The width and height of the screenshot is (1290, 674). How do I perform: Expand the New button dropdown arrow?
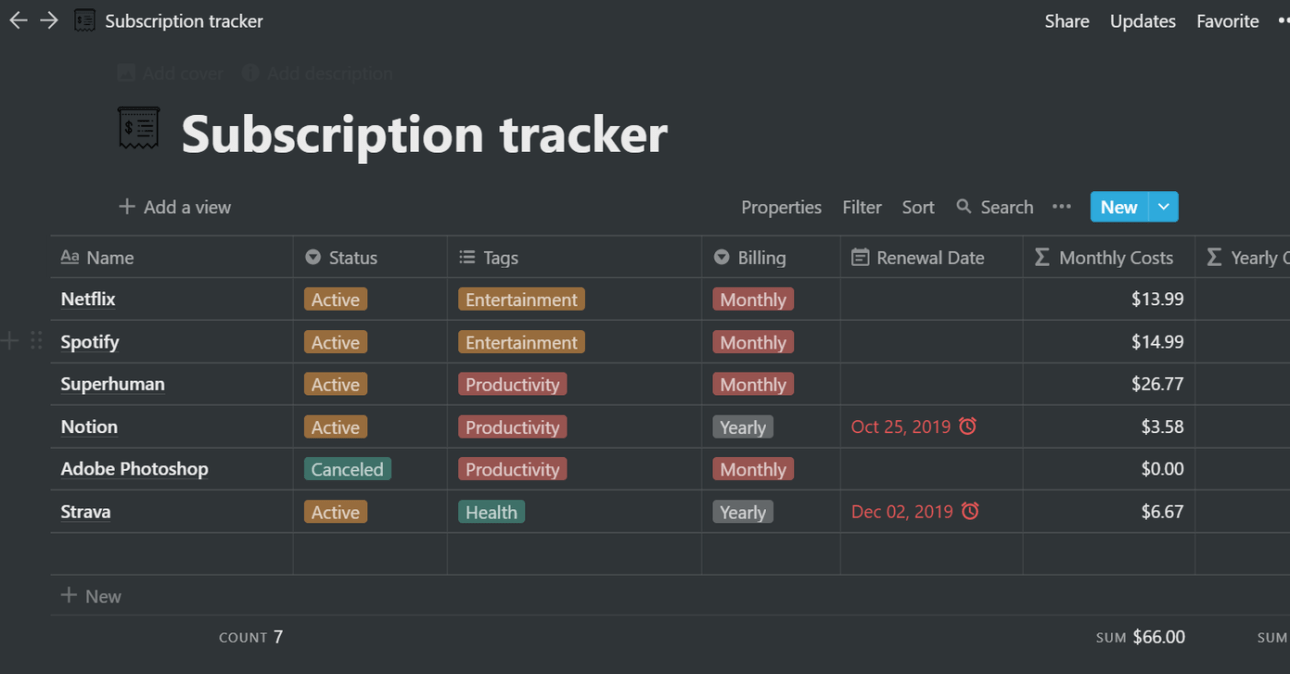click(x=1164, y=207)
